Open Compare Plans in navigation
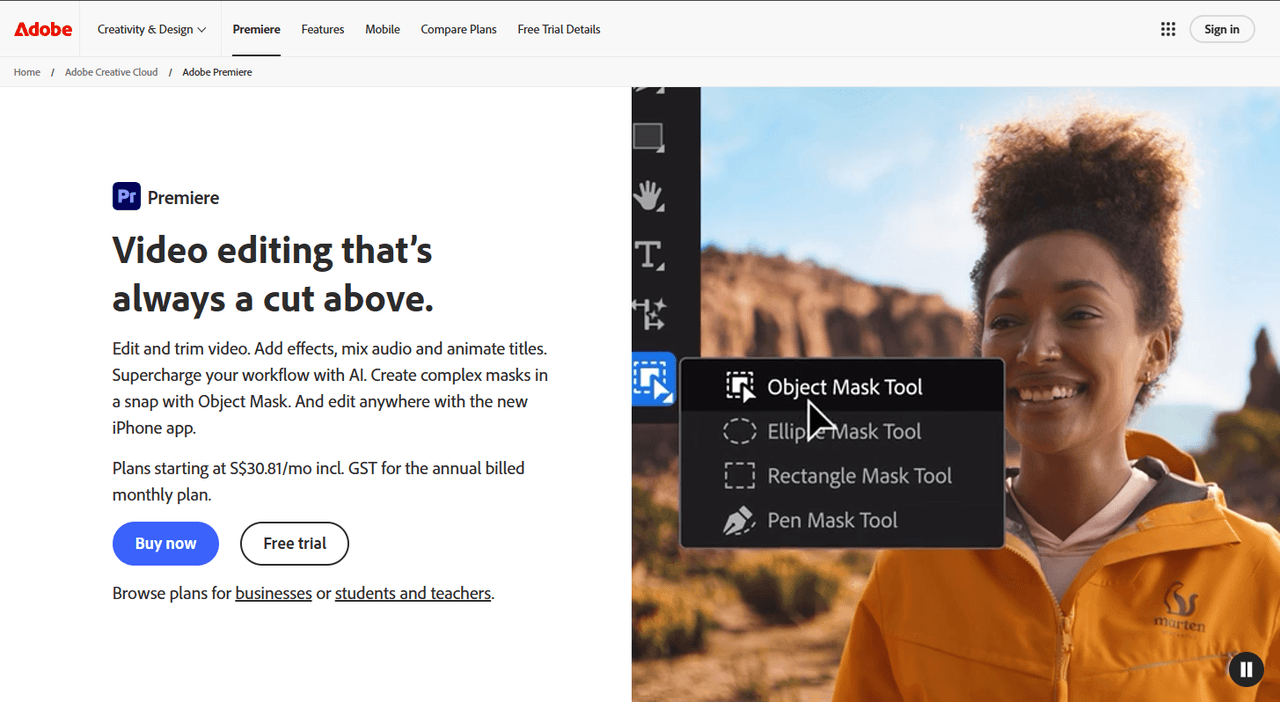1280x702 pixels. click(x=458, y=29)
